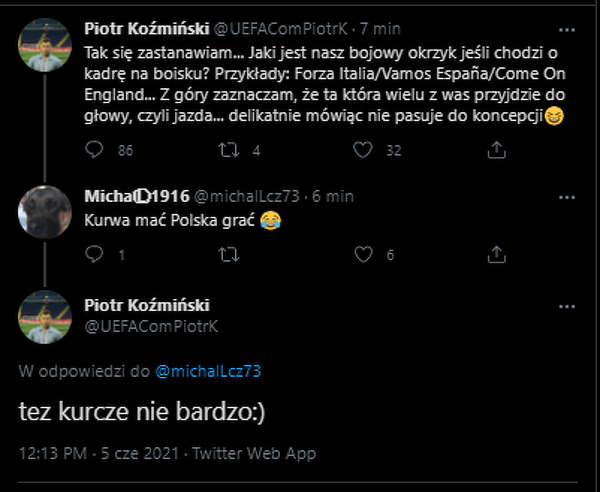600x492 pixels.
Task: Like the first tweet with 32 likes
Action: (365, 150)
